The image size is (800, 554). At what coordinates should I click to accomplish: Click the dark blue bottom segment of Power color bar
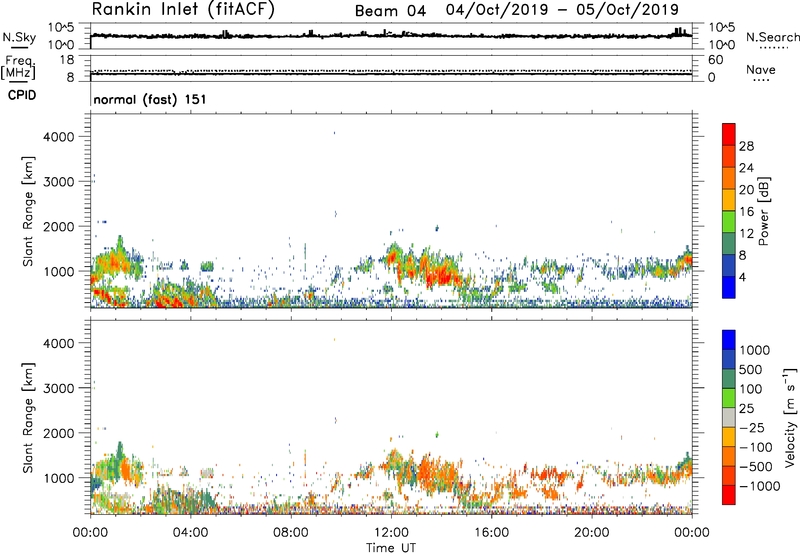[729, 287]
